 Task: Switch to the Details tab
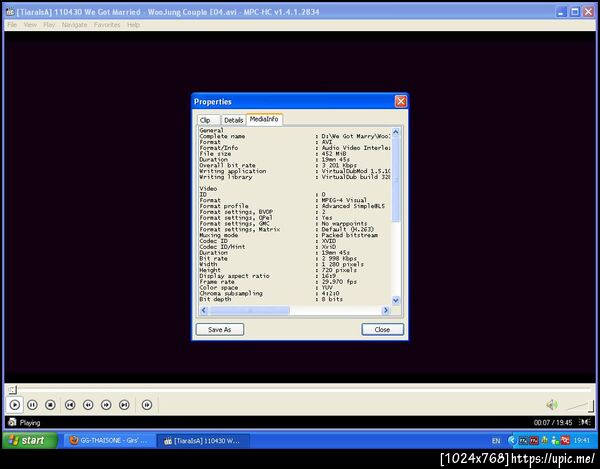233,120
